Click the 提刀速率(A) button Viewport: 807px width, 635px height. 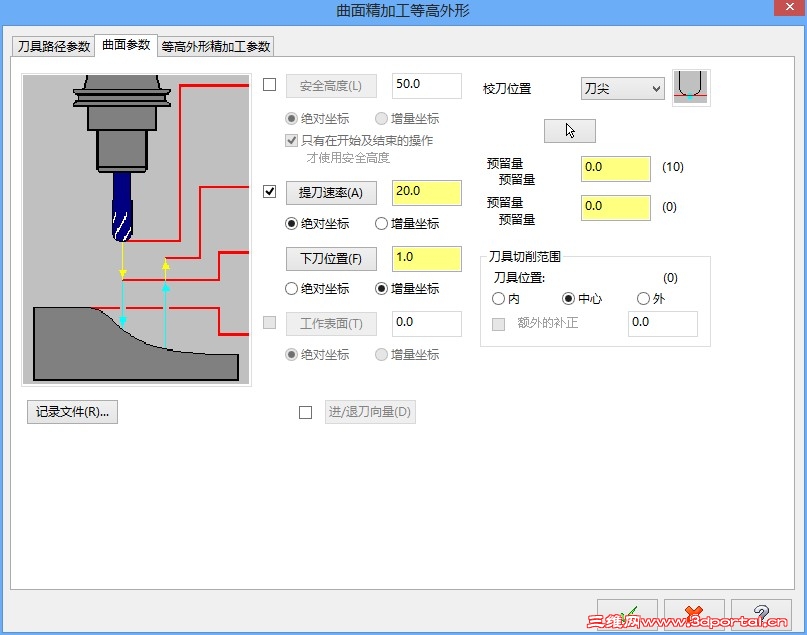click(x=331, y=193)
